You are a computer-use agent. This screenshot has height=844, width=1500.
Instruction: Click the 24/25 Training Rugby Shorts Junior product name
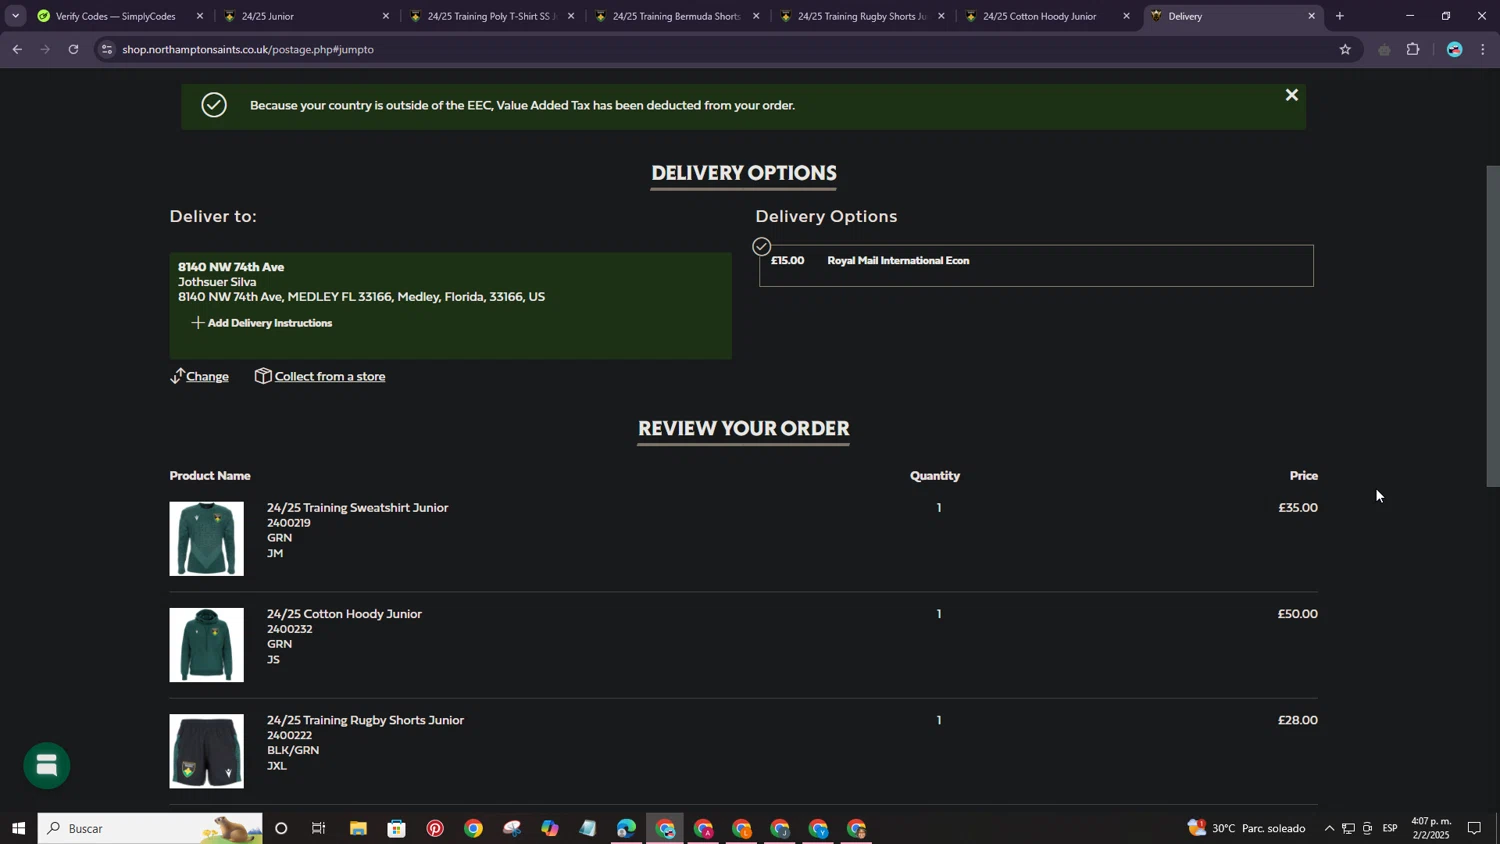(365, 720)
